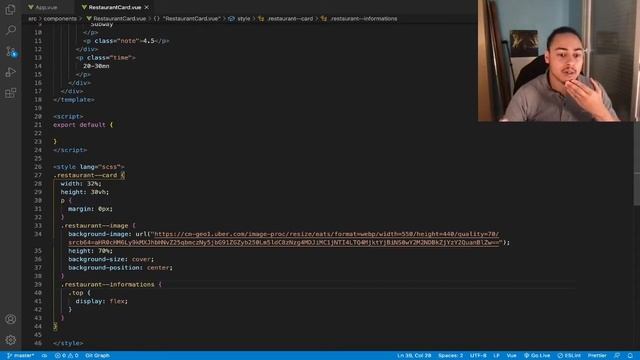This screenshot has height=360, width=640.
Task: Close the RestaurantCard.vue tab
Action: [147, 7]
